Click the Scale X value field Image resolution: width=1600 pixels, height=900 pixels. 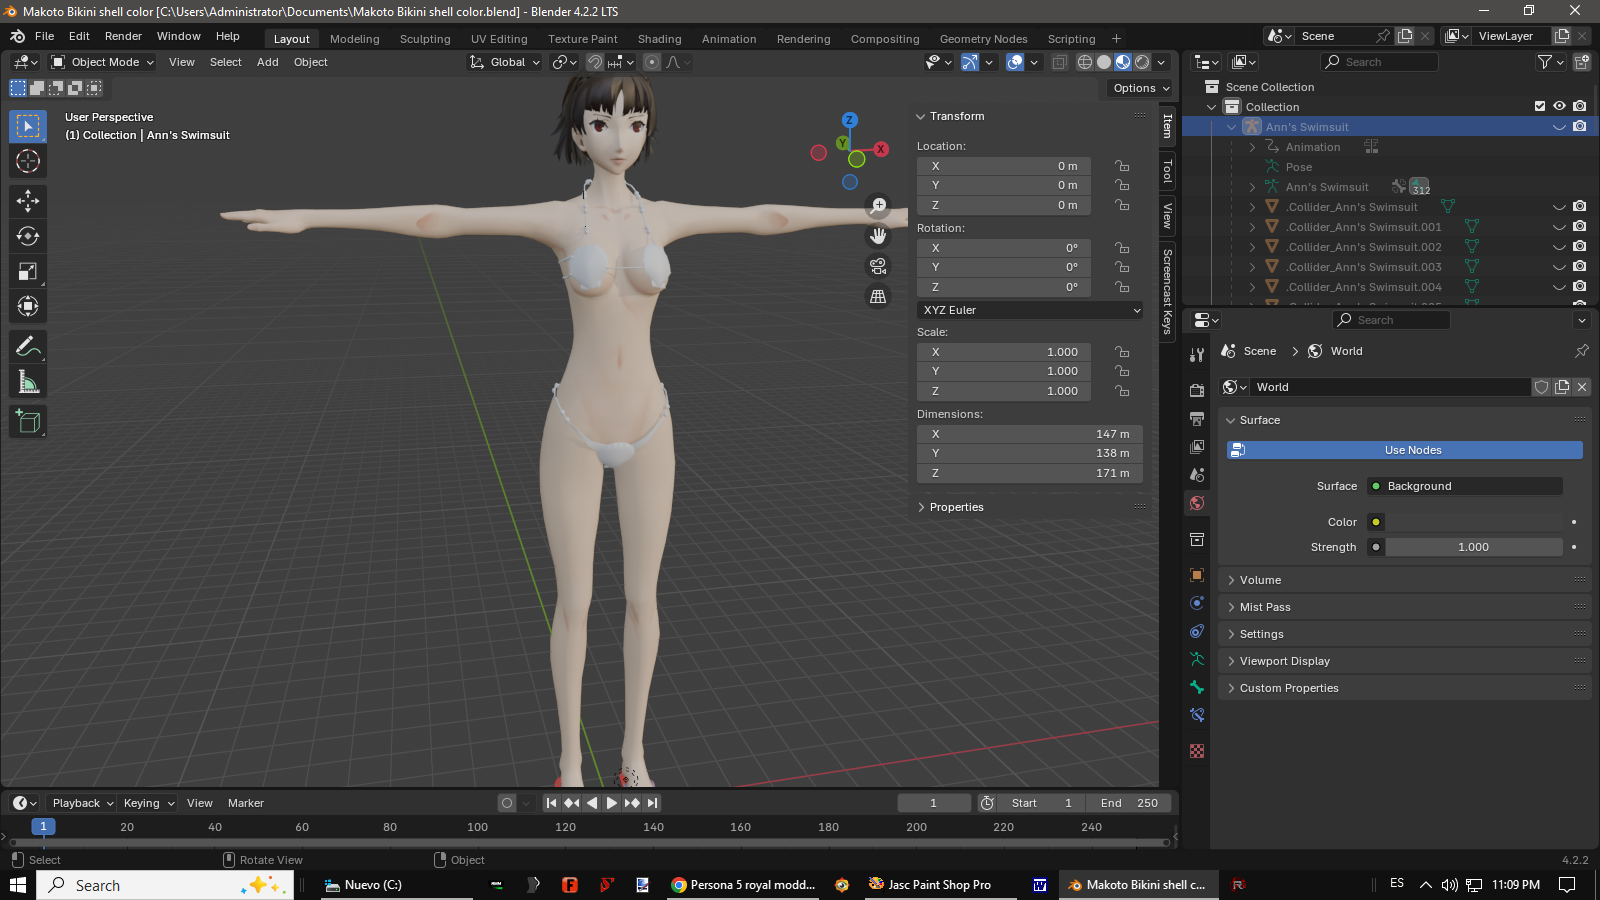1003,352
